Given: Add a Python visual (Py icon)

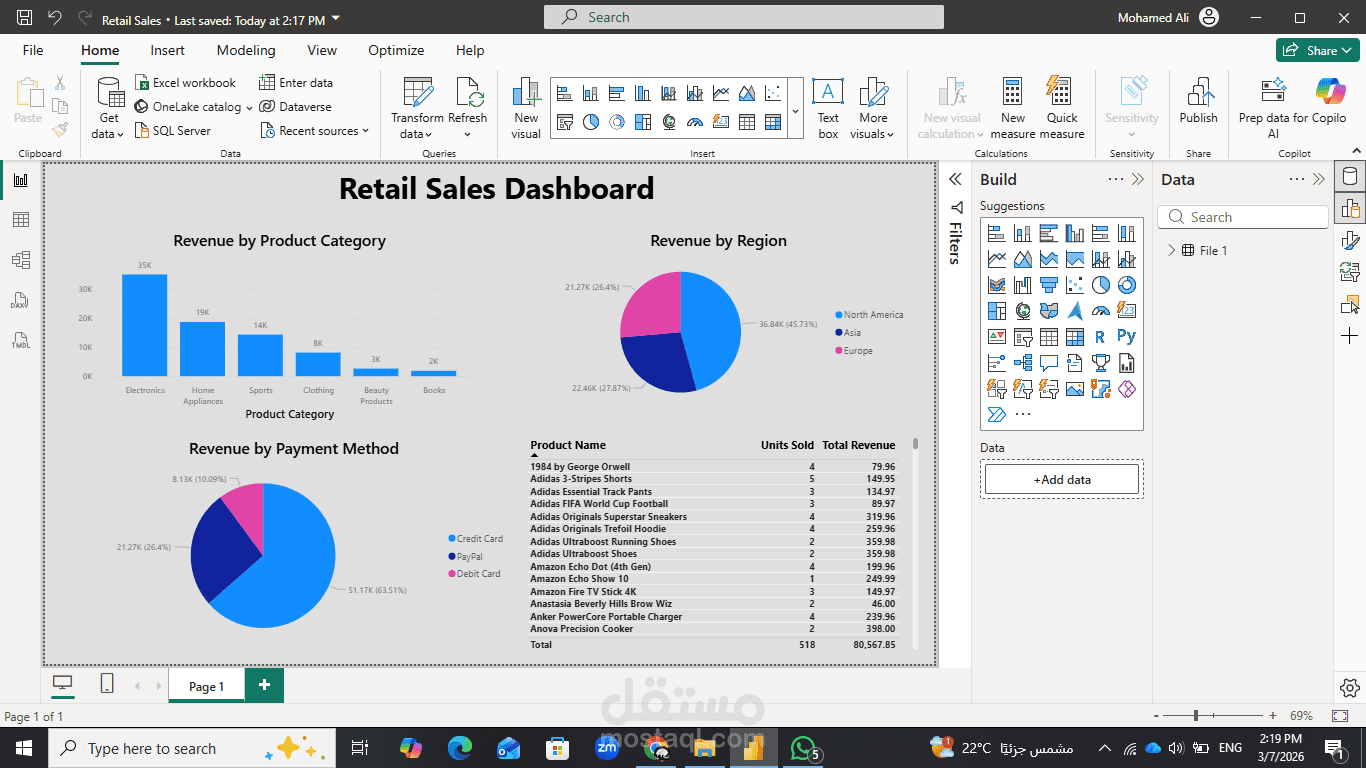Looking at the screenshot, I should tap(1127, 337).
